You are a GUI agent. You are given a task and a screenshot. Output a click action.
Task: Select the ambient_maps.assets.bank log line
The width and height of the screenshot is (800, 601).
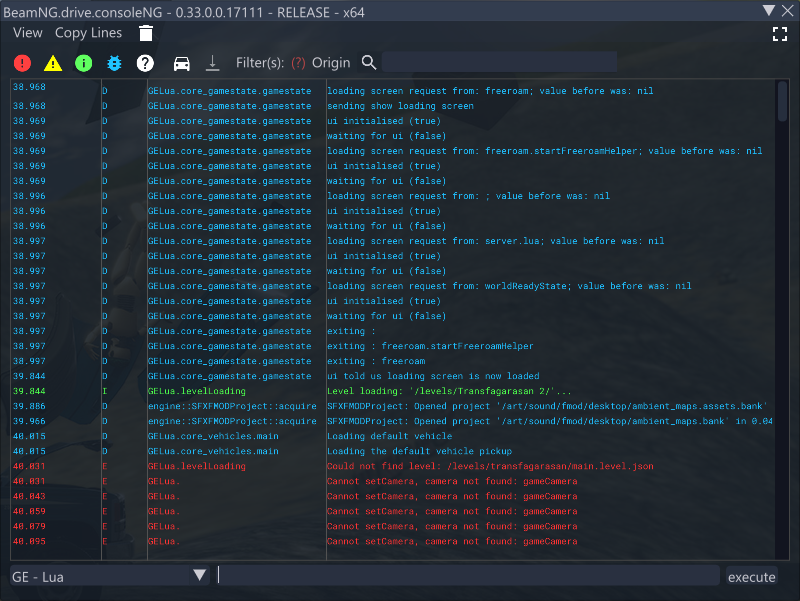coord(547,406)
